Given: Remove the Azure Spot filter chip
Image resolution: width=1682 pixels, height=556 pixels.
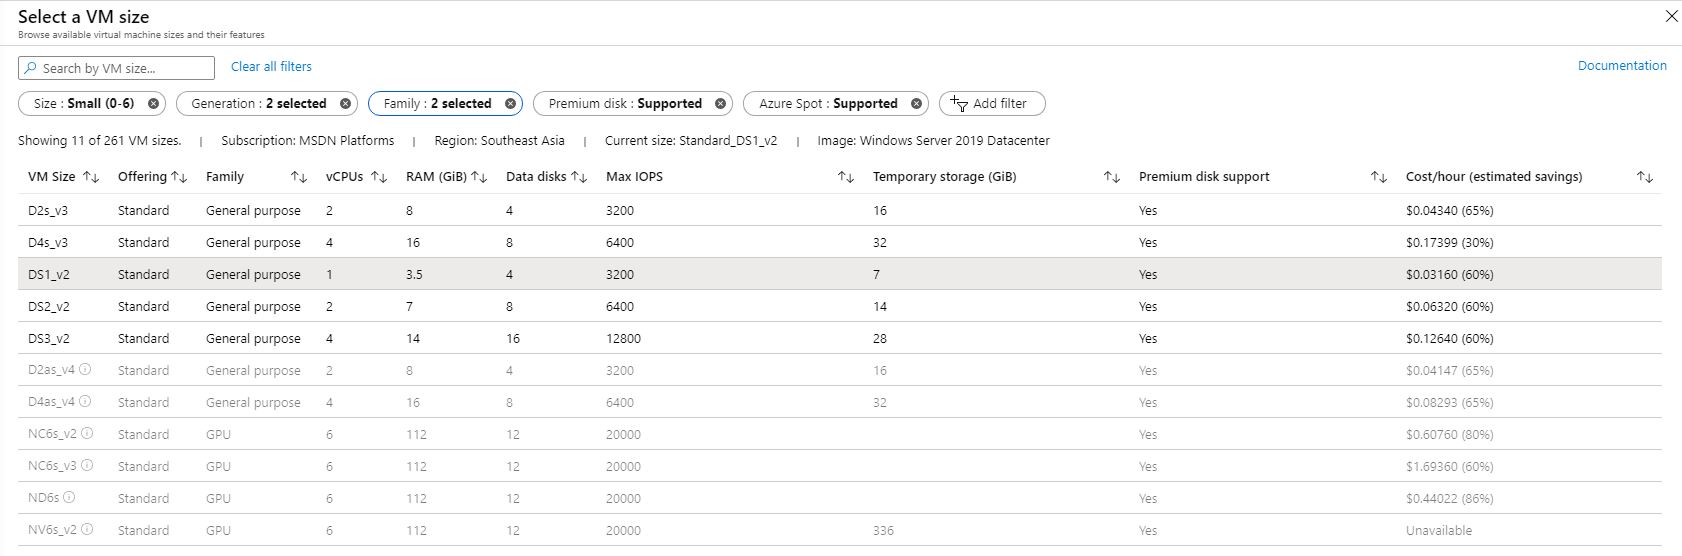Looking at the screenshot, I should (x=916, y=104).
